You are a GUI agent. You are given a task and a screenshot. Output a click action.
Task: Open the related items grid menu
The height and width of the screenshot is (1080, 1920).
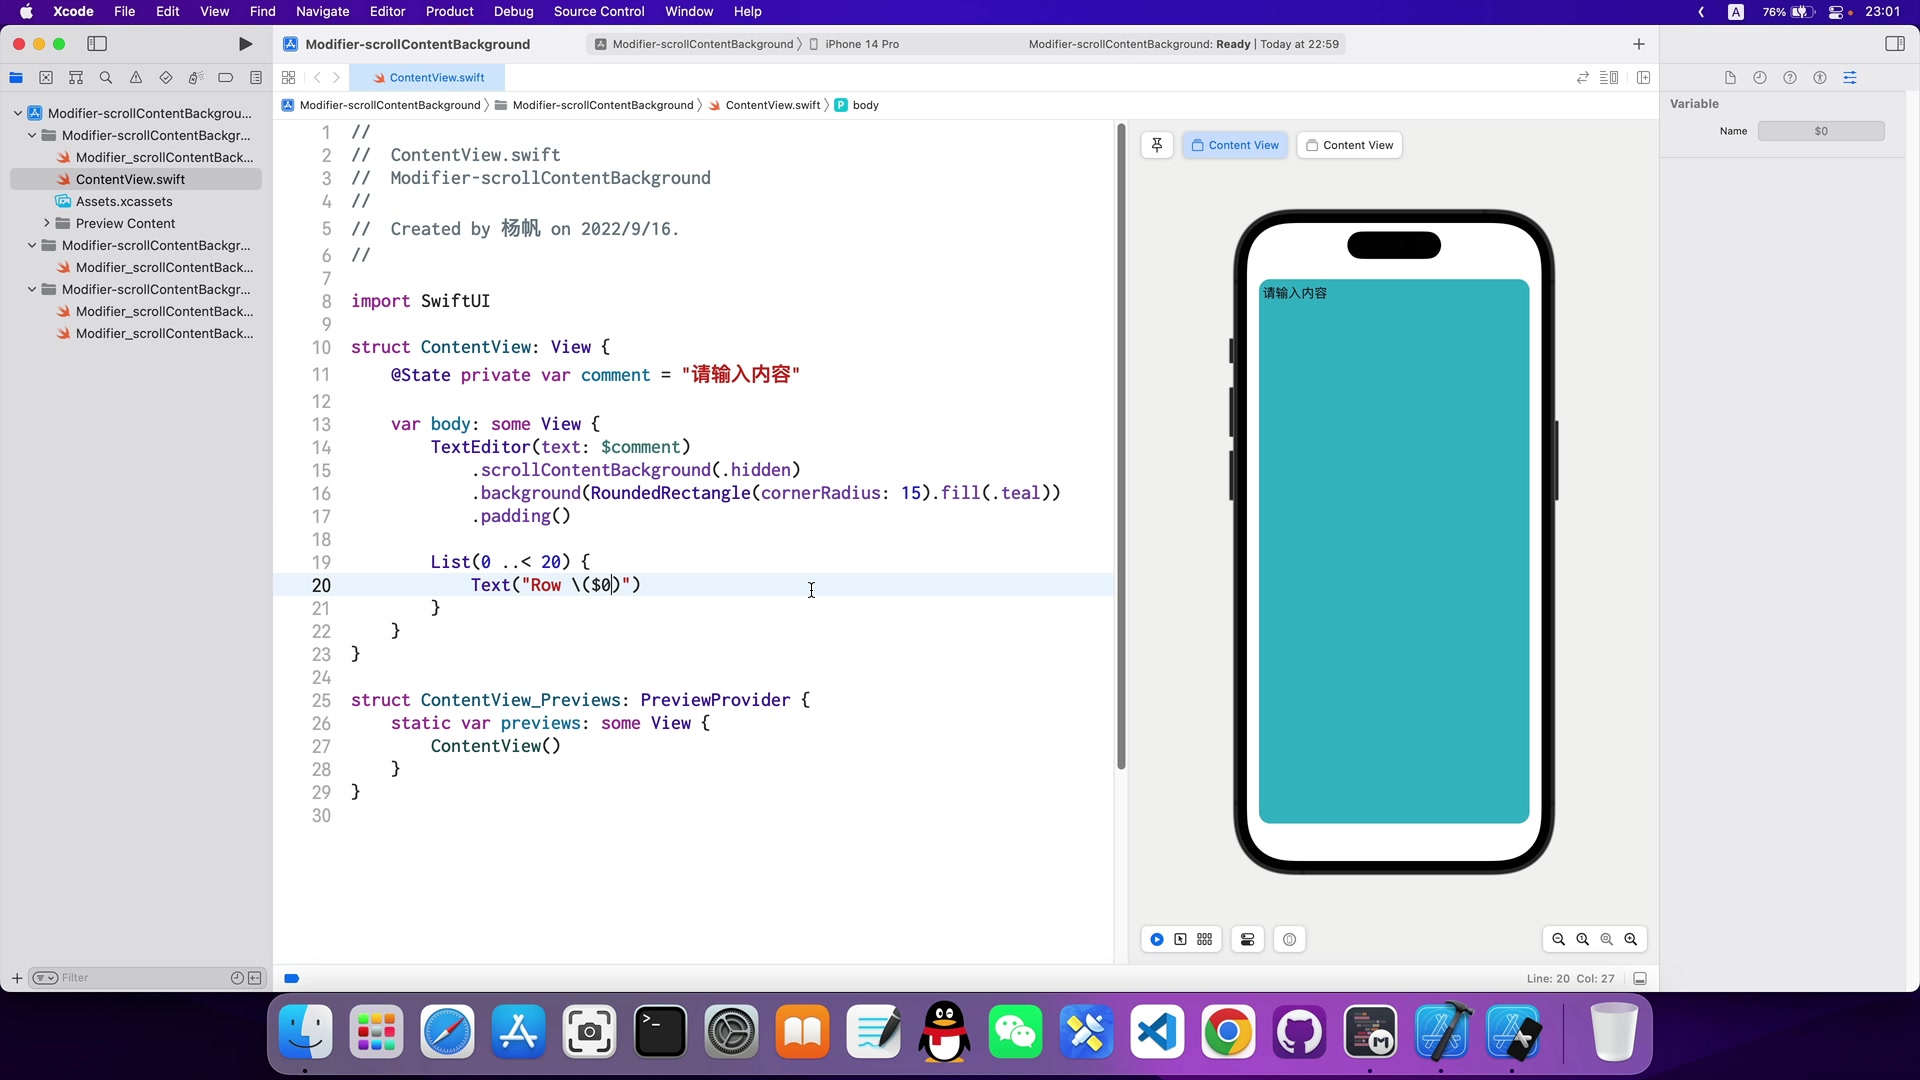(x=289, y=78)
